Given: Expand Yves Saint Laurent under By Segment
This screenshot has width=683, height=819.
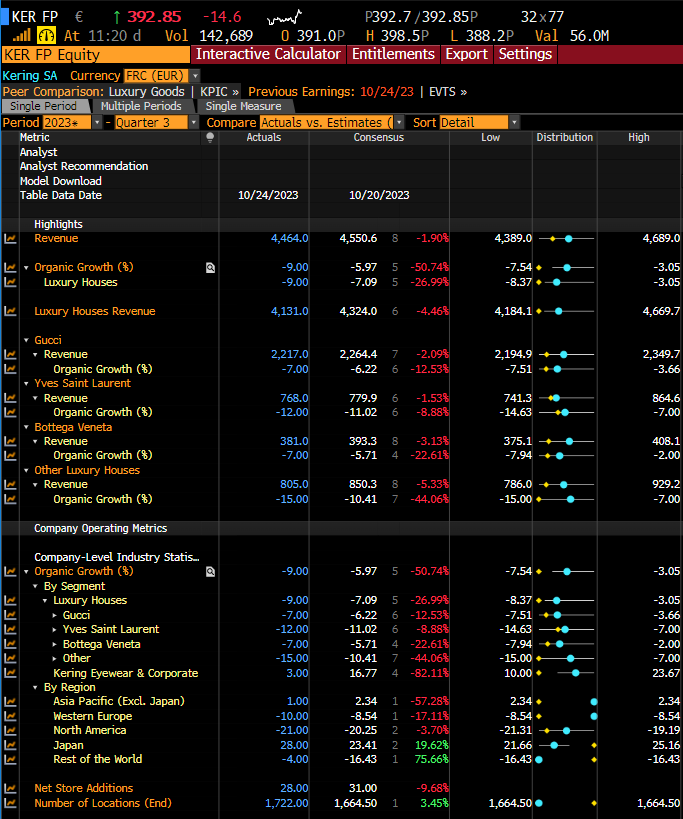Looking at the screenshot, I should pos(55,630).
